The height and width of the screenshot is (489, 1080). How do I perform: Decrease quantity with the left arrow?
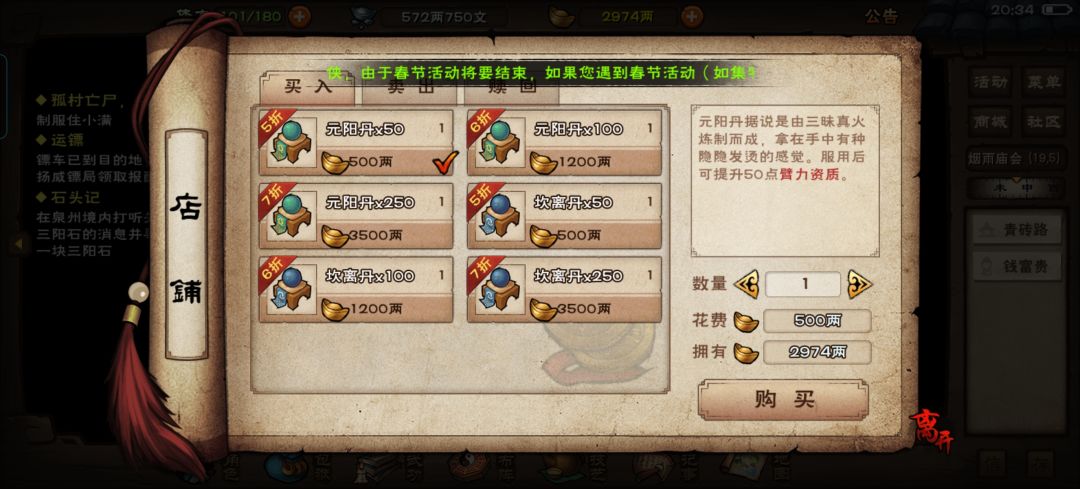(x=746, y=284)
